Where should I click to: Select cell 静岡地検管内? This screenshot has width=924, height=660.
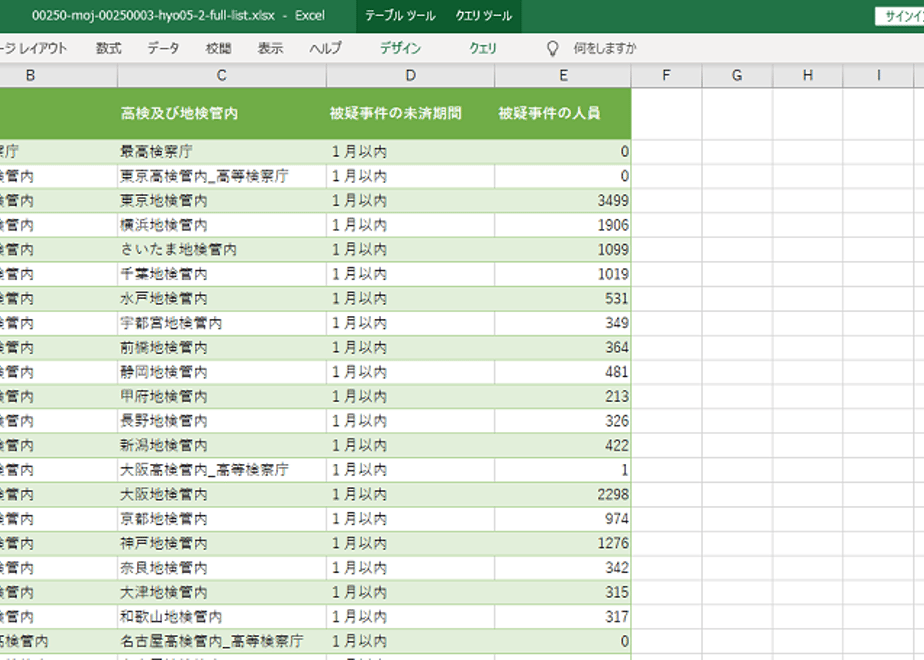(x=222, y=372)
